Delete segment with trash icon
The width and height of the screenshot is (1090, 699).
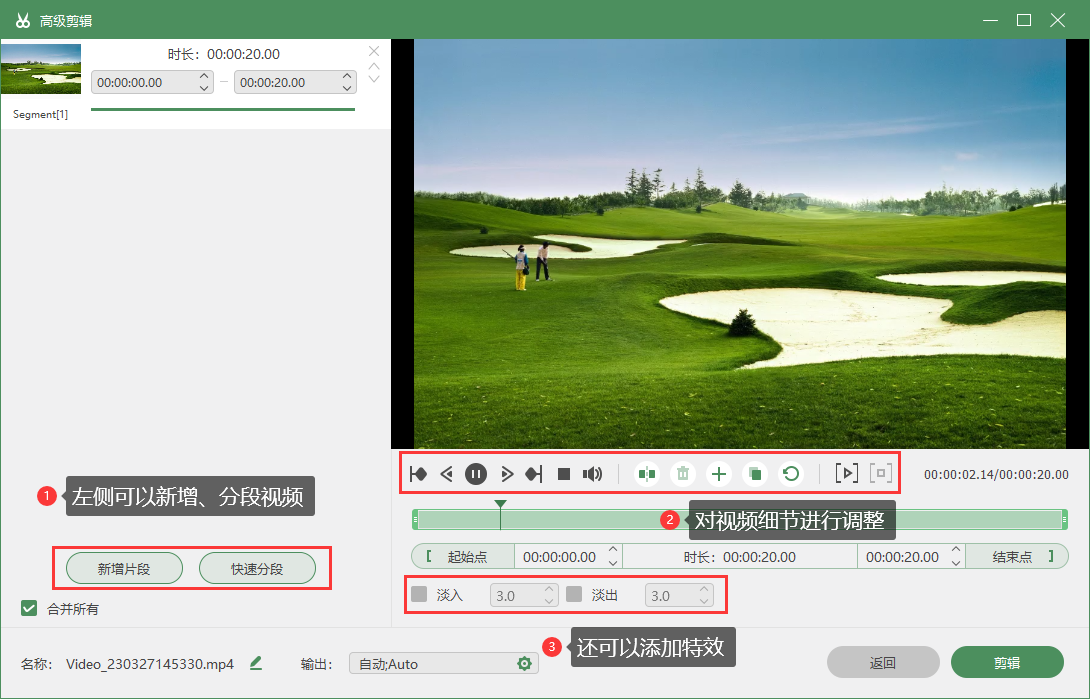click(683, 475)
